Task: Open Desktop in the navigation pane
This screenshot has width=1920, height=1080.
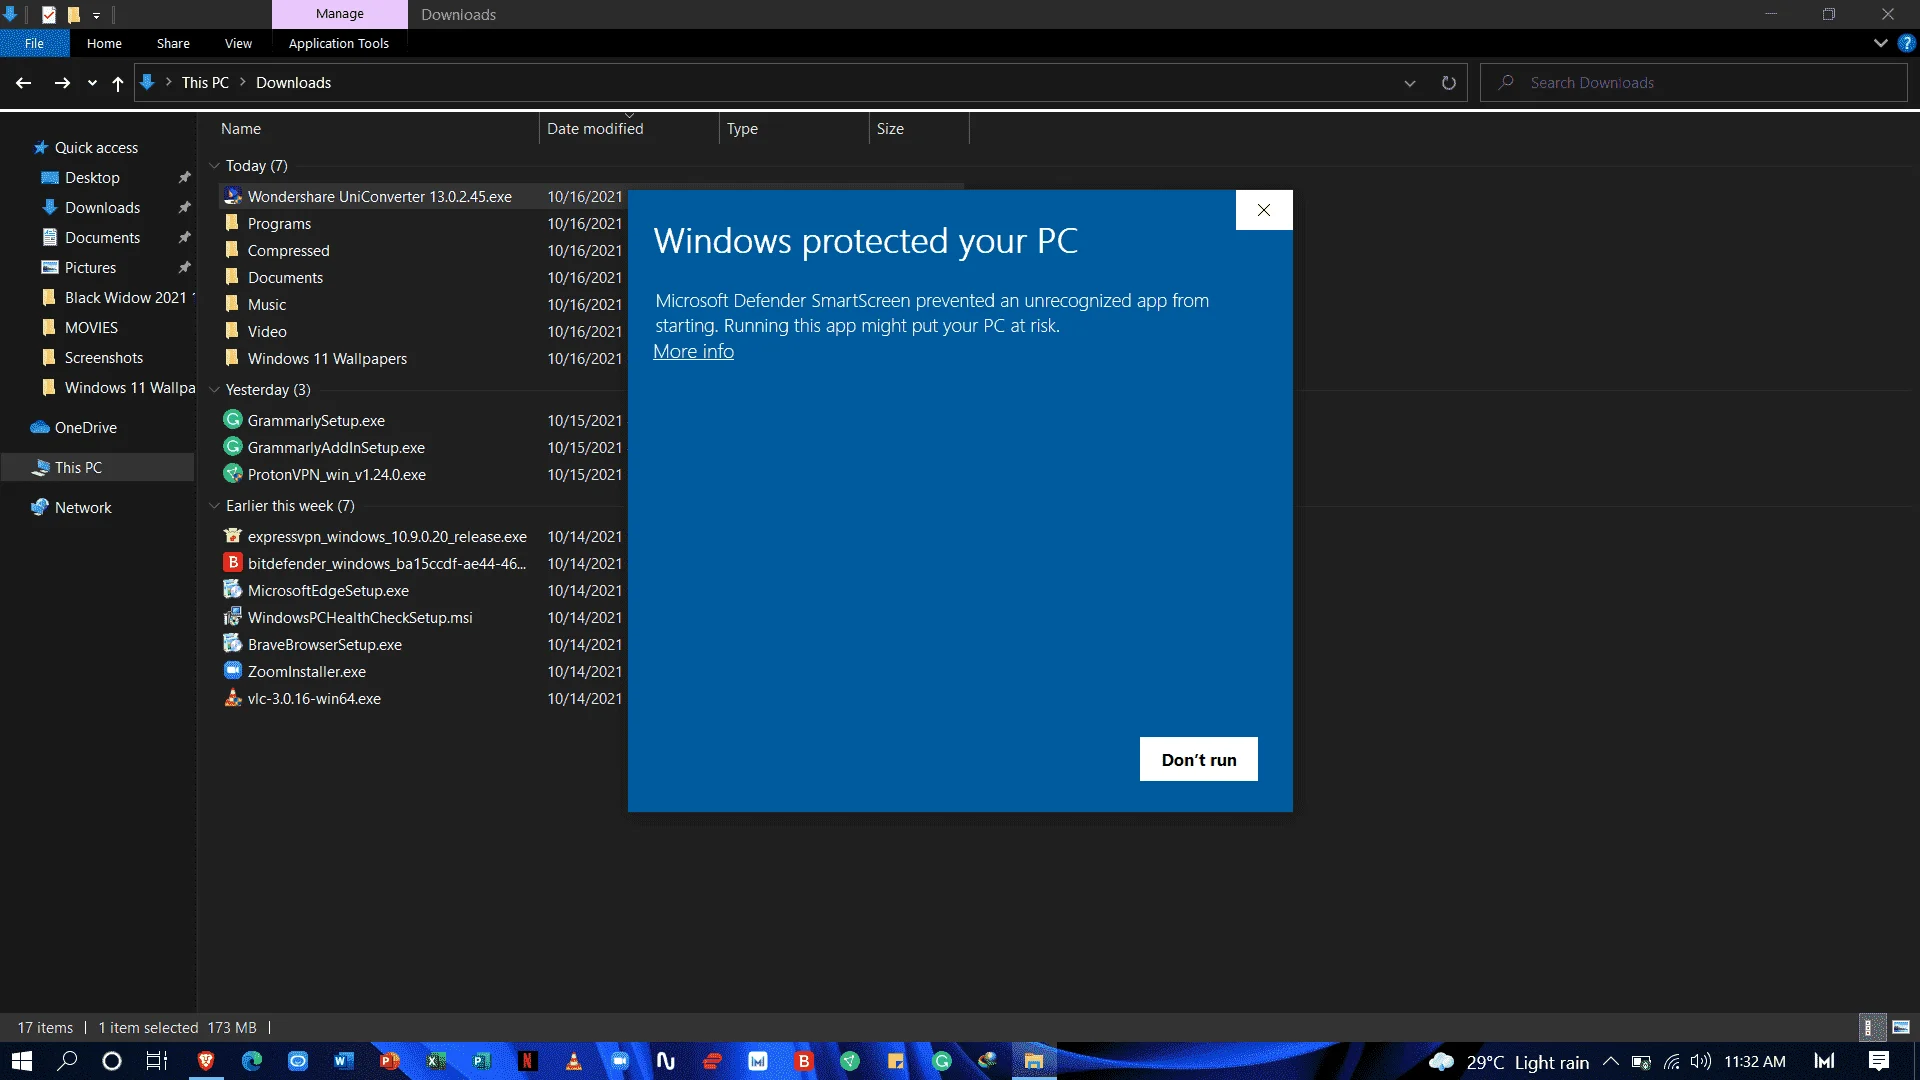Action: tap(92, 178)
